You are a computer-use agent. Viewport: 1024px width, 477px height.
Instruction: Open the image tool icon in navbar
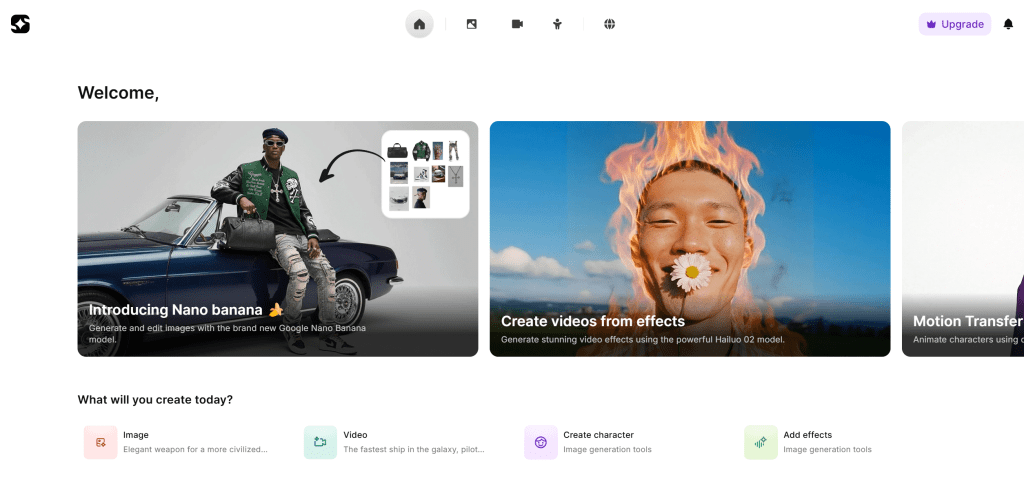click(471, 24)
